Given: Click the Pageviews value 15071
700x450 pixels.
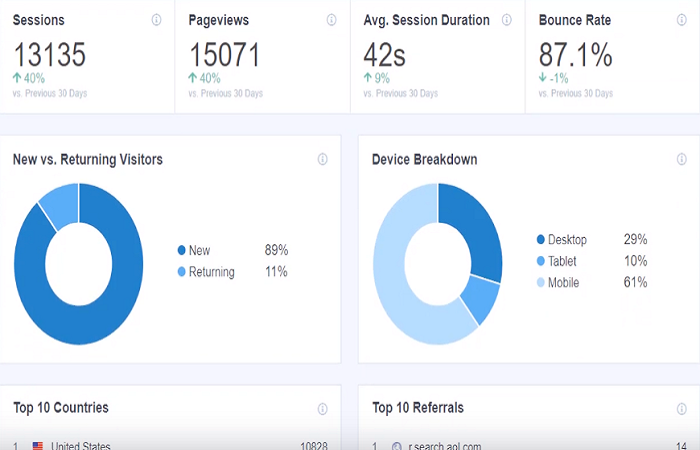Looking at the screenshot, I should (225, 54).
